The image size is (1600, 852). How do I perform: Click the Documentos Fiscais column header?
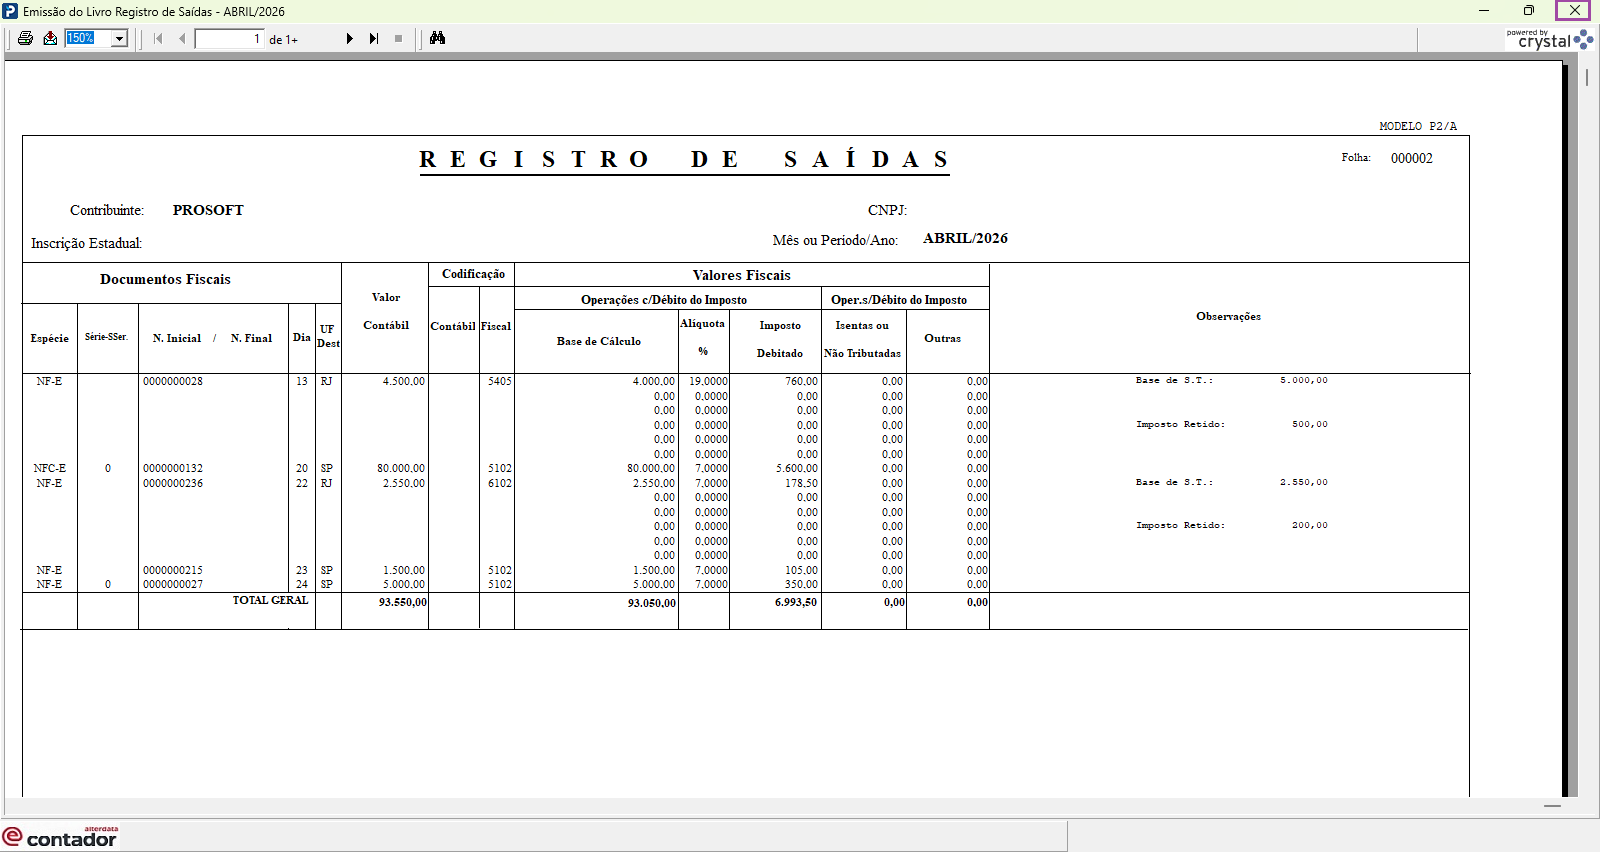coord(165,279)
